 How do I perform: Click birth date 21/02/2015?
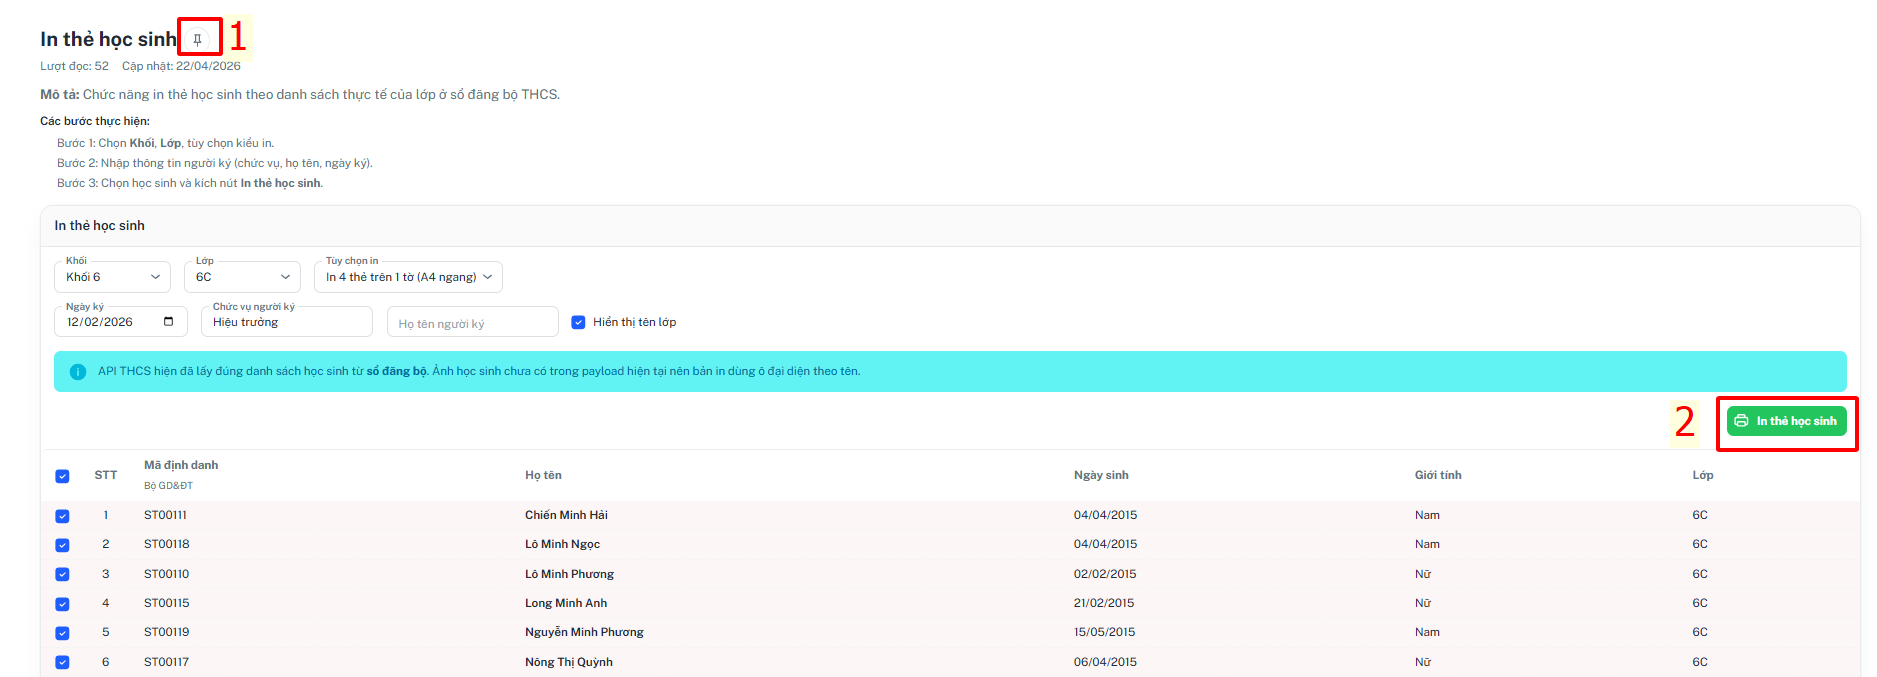(1104, 603)
